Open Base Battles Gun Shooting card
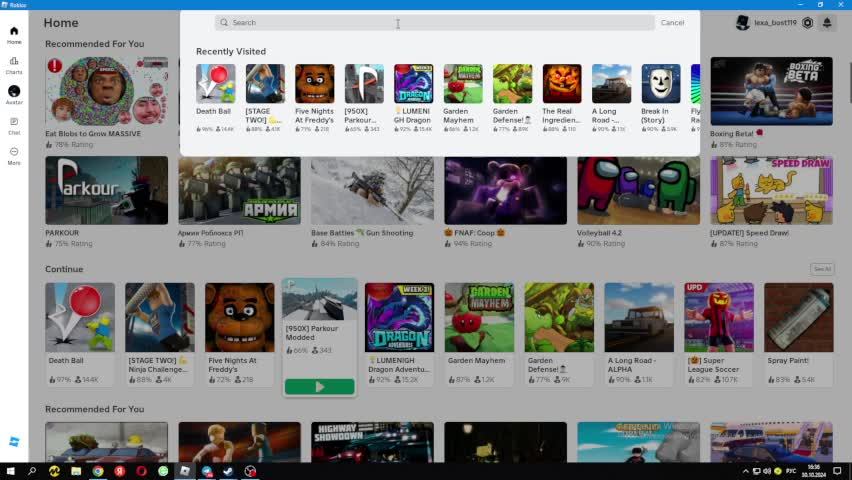The image size is (852, 480). [x=372, y=202]
